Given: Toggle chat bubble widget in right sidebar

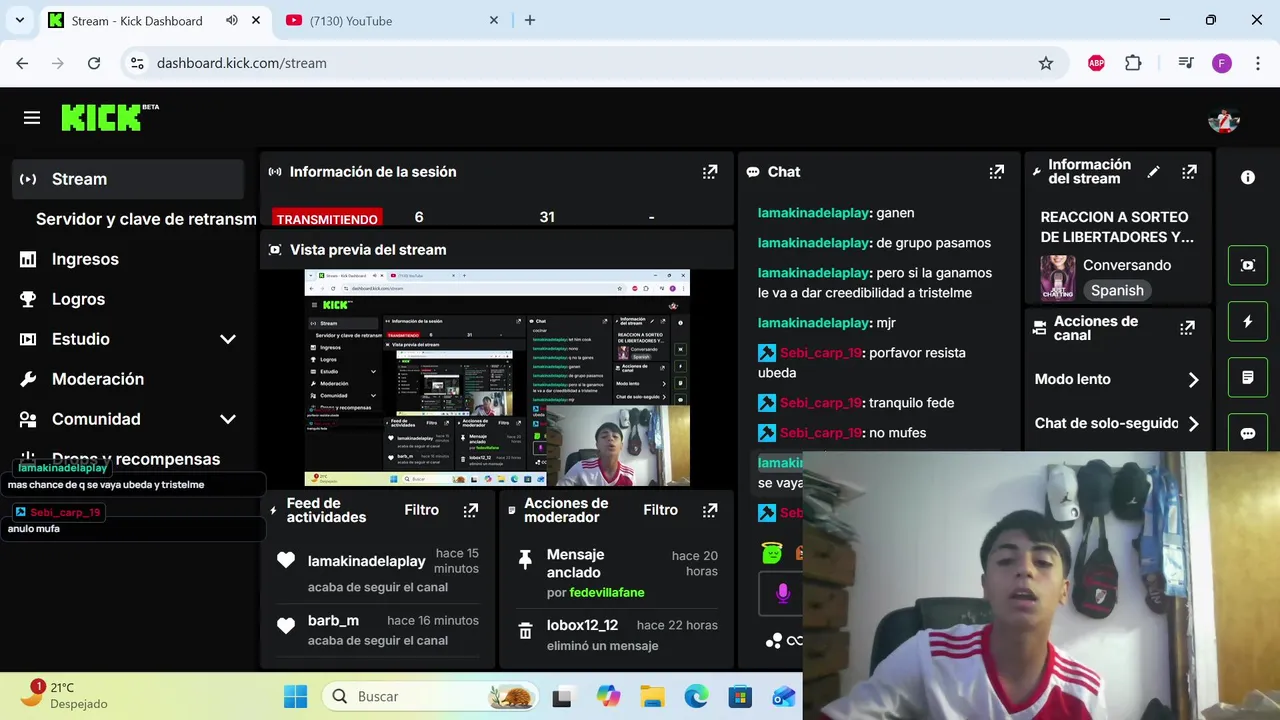Looking at the screenshot, I should tap(1248, 434).
